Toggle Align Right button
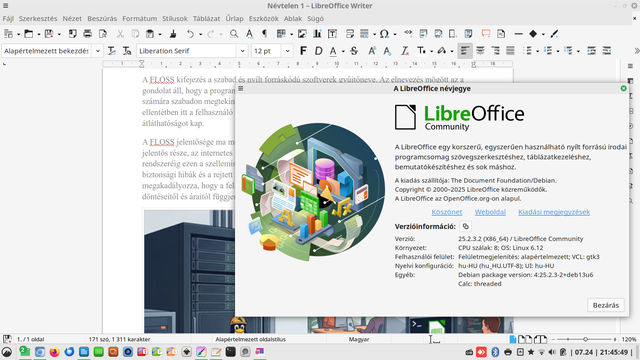640x360 pixels. (x=496, y=51)
